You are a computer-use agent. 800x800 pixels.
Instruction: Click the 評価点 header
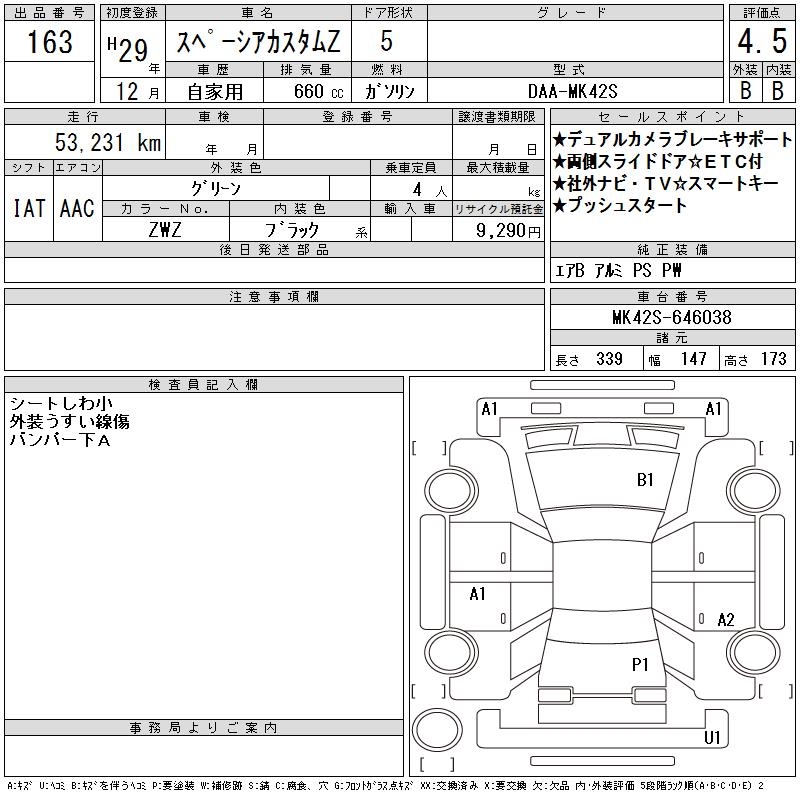tap(762, 13)
